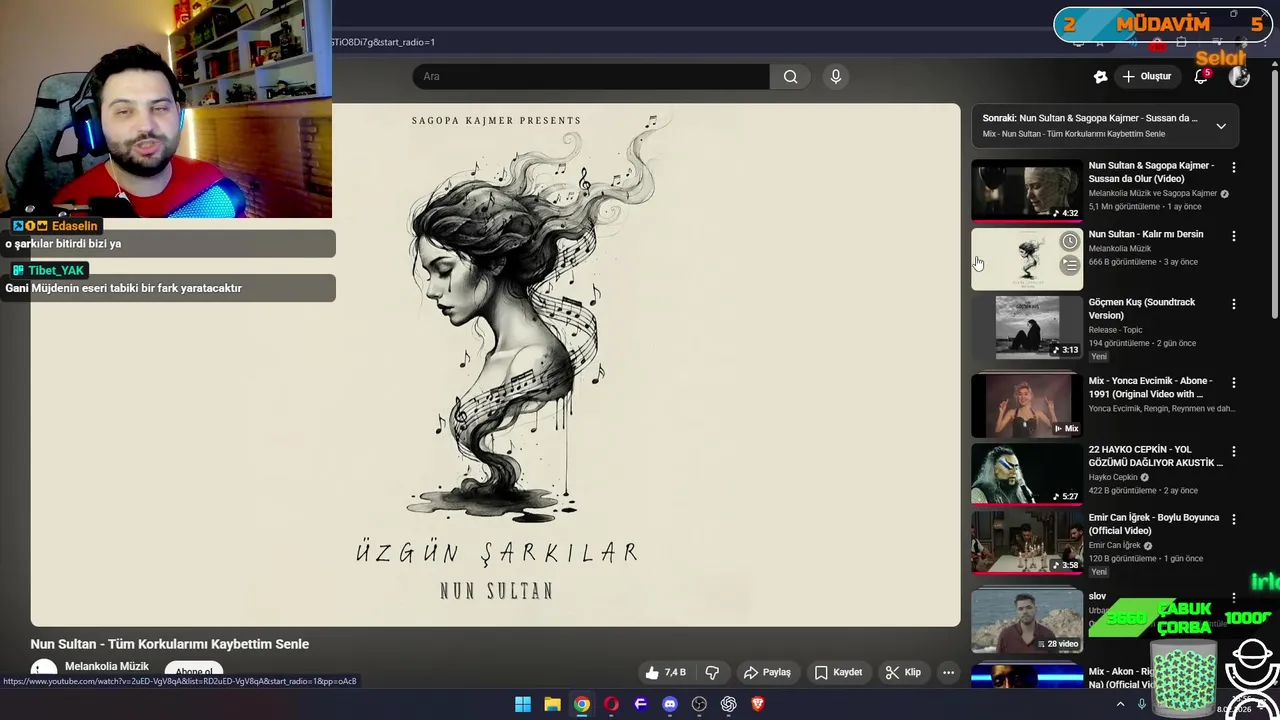Open Sussan da Olur video thumbnail
1280x720 pixels.
[1027, 190]
